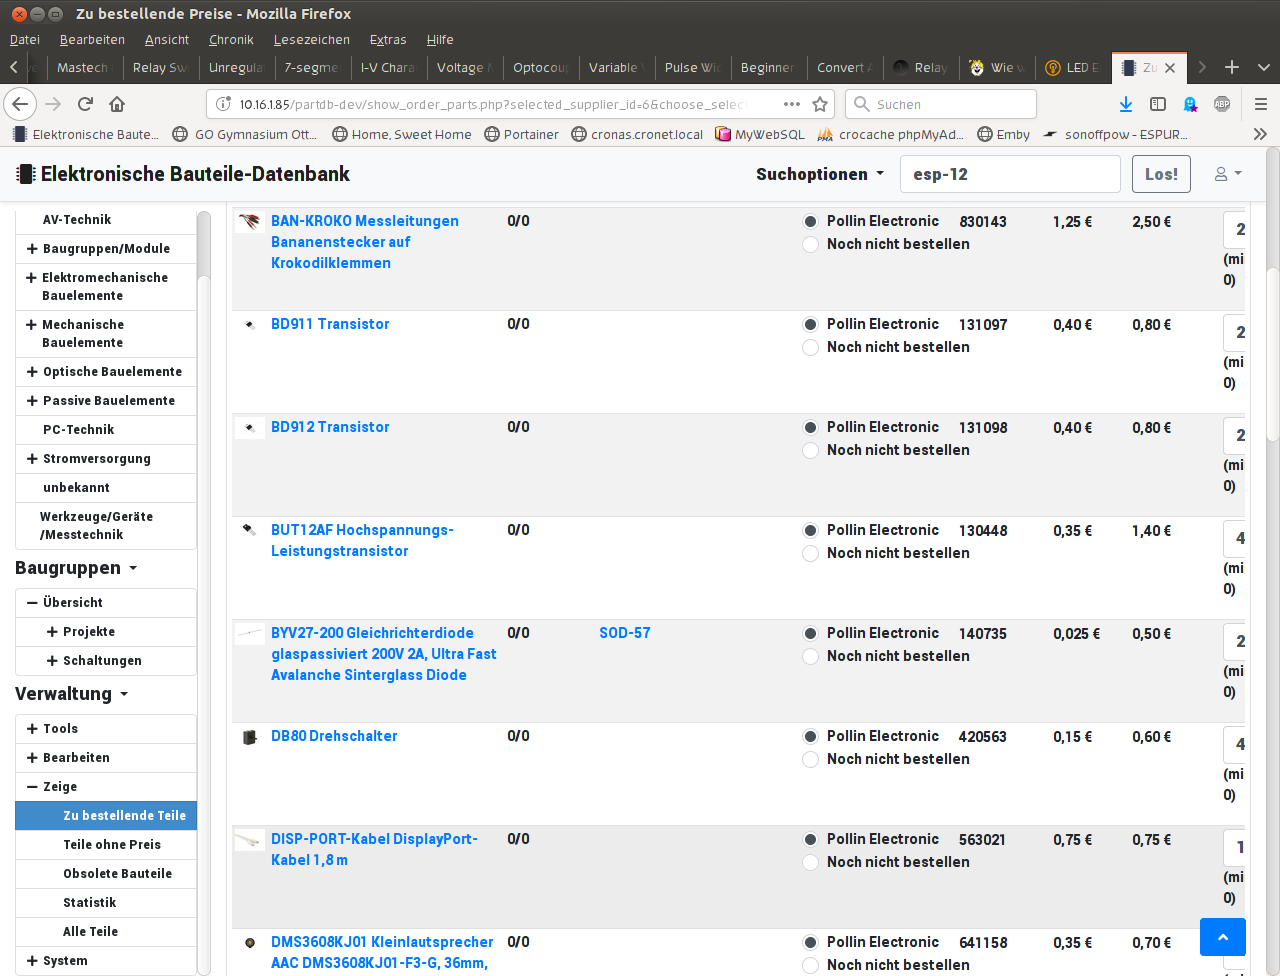Open the Datei menu
The width and height of the screenshot is (1280, 976).
(x=25, y=40)
